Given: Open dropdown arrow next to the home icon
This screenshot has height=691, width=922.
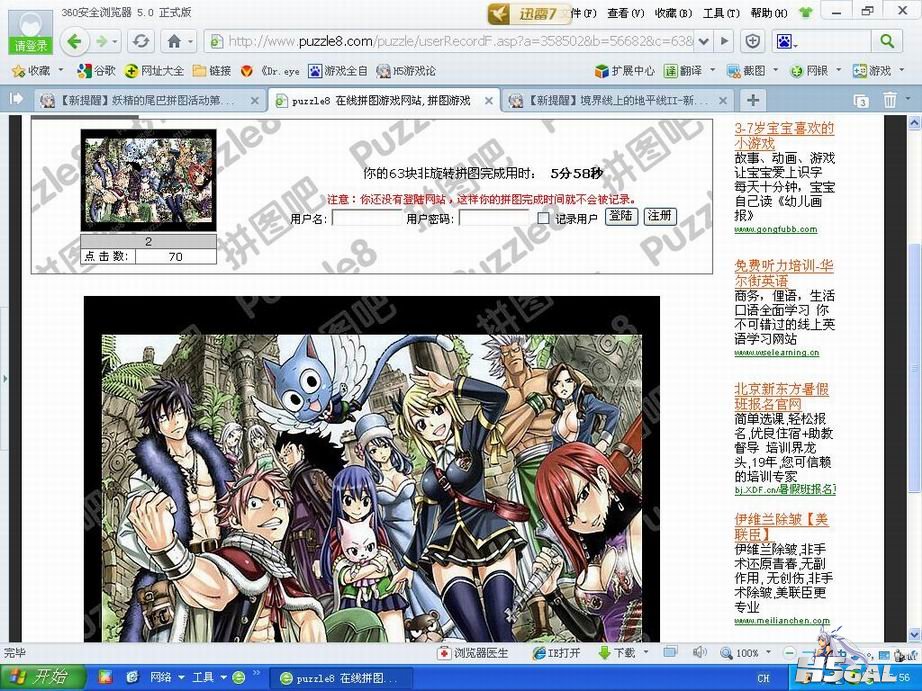Looking at the screenshot, I should pos(191,42).
